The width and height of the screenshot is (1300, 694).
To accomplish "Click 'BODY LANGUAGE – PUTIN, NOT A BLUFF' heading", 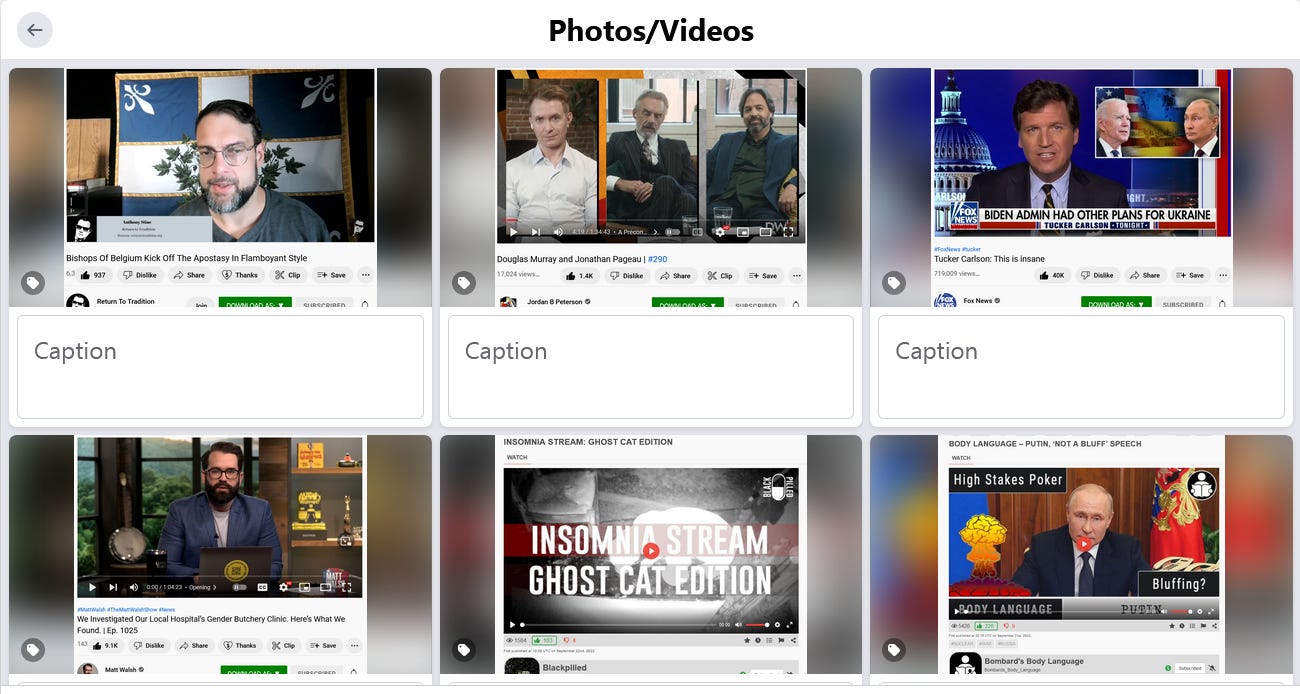I will [x=1045, y=444].
